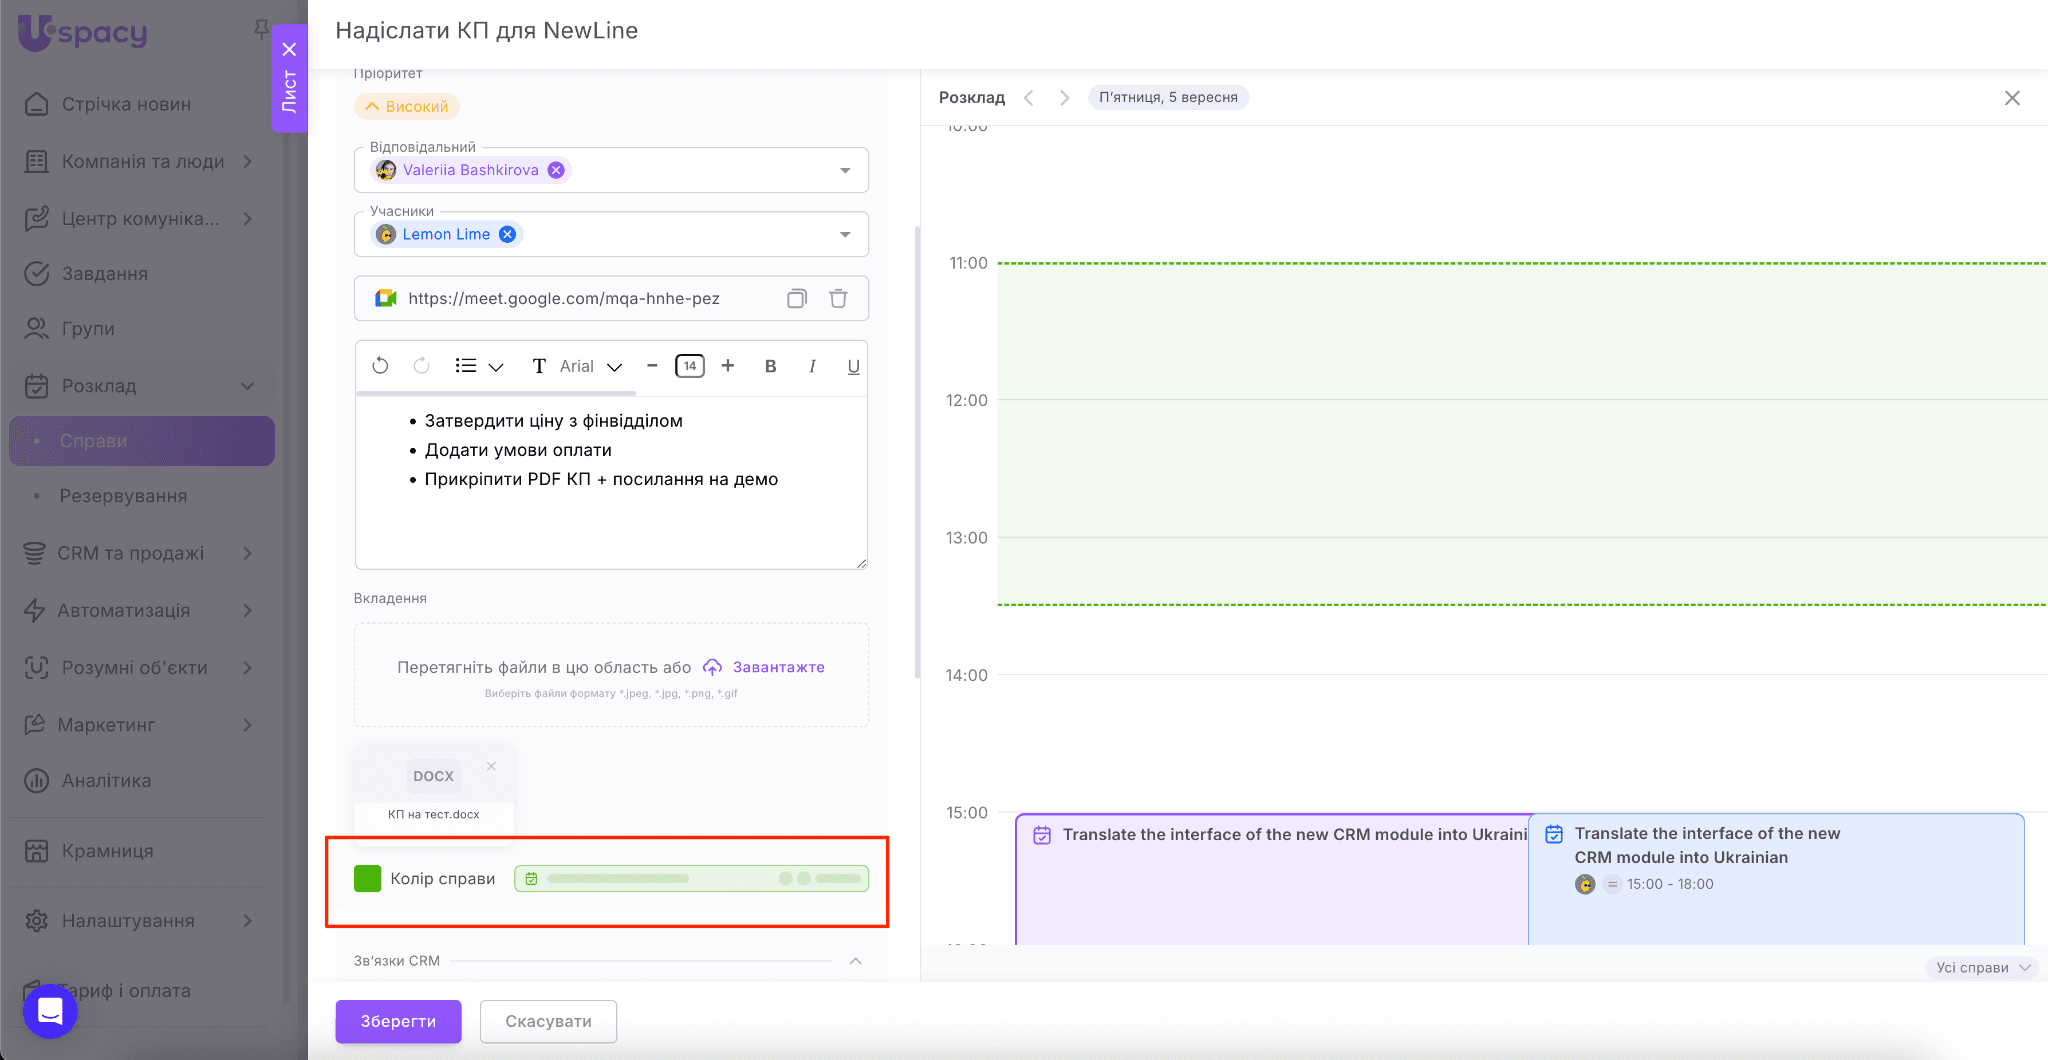Image resolution: width=2048 pixels, height=1060 pixels.
Task: Increase font size with plus button
Action: pyautogui.click(x=728, y=366)
